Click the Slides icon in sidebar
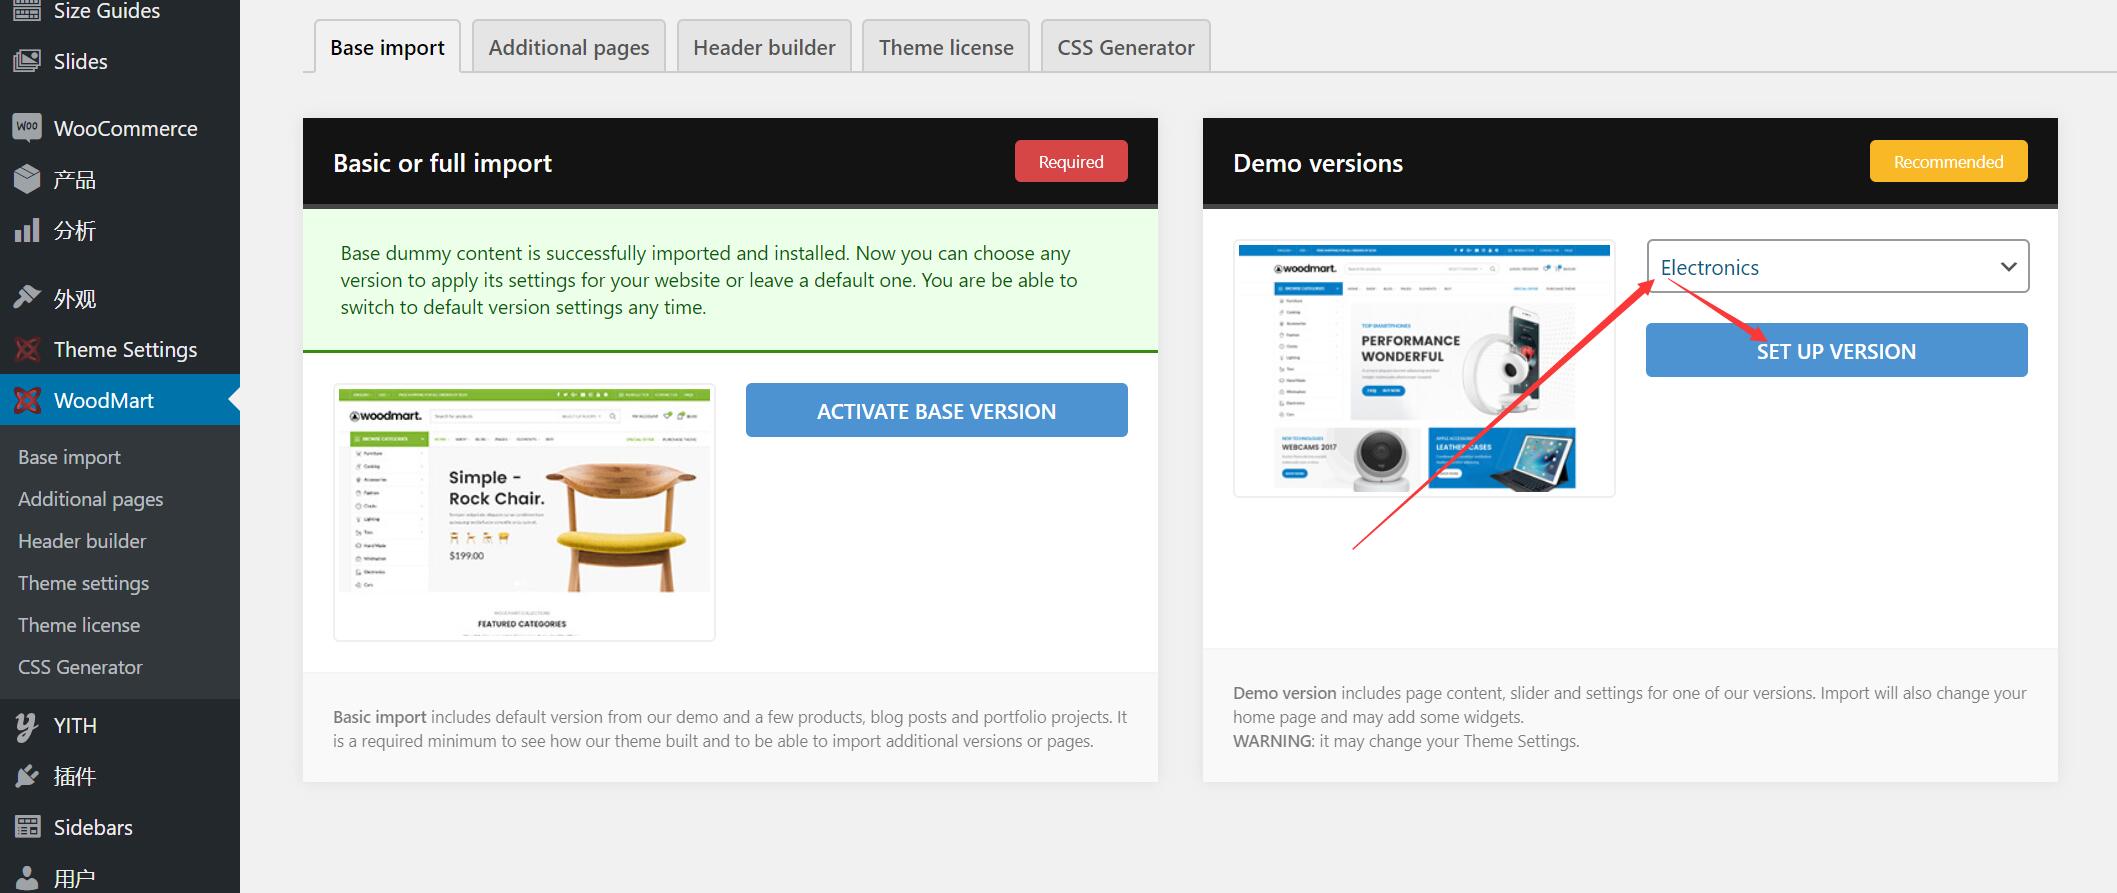This screenshot has width=2117, height=893. pos(27,61)
